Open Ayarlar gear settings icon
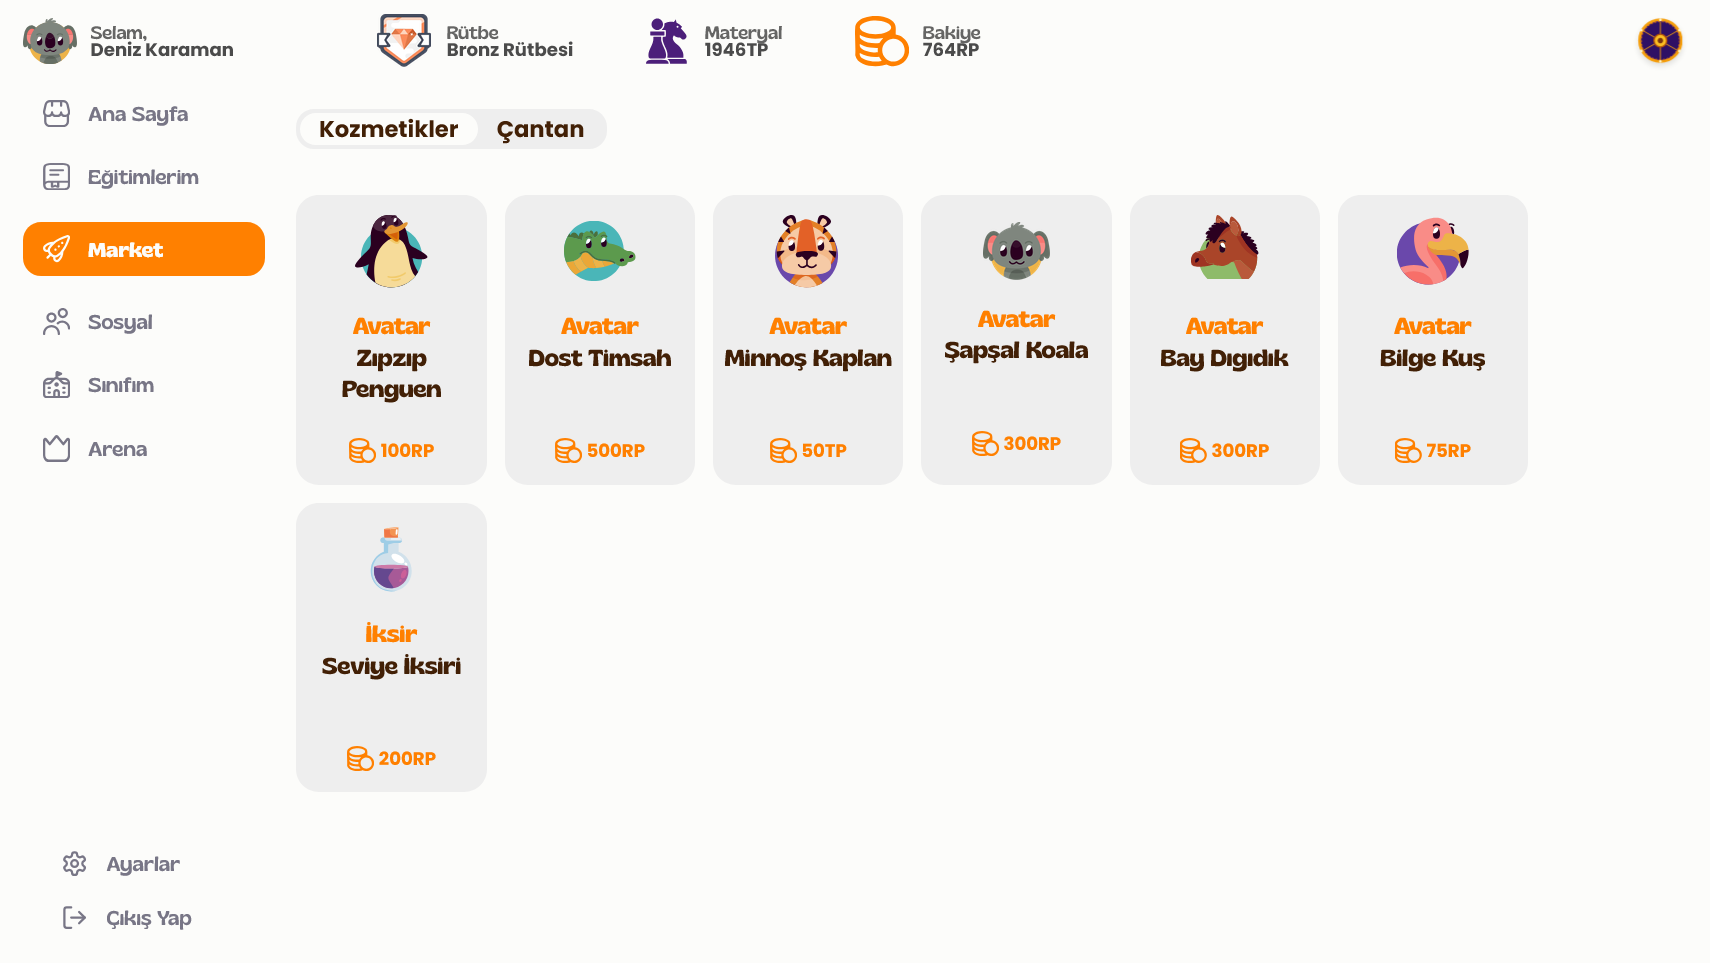 75,864
